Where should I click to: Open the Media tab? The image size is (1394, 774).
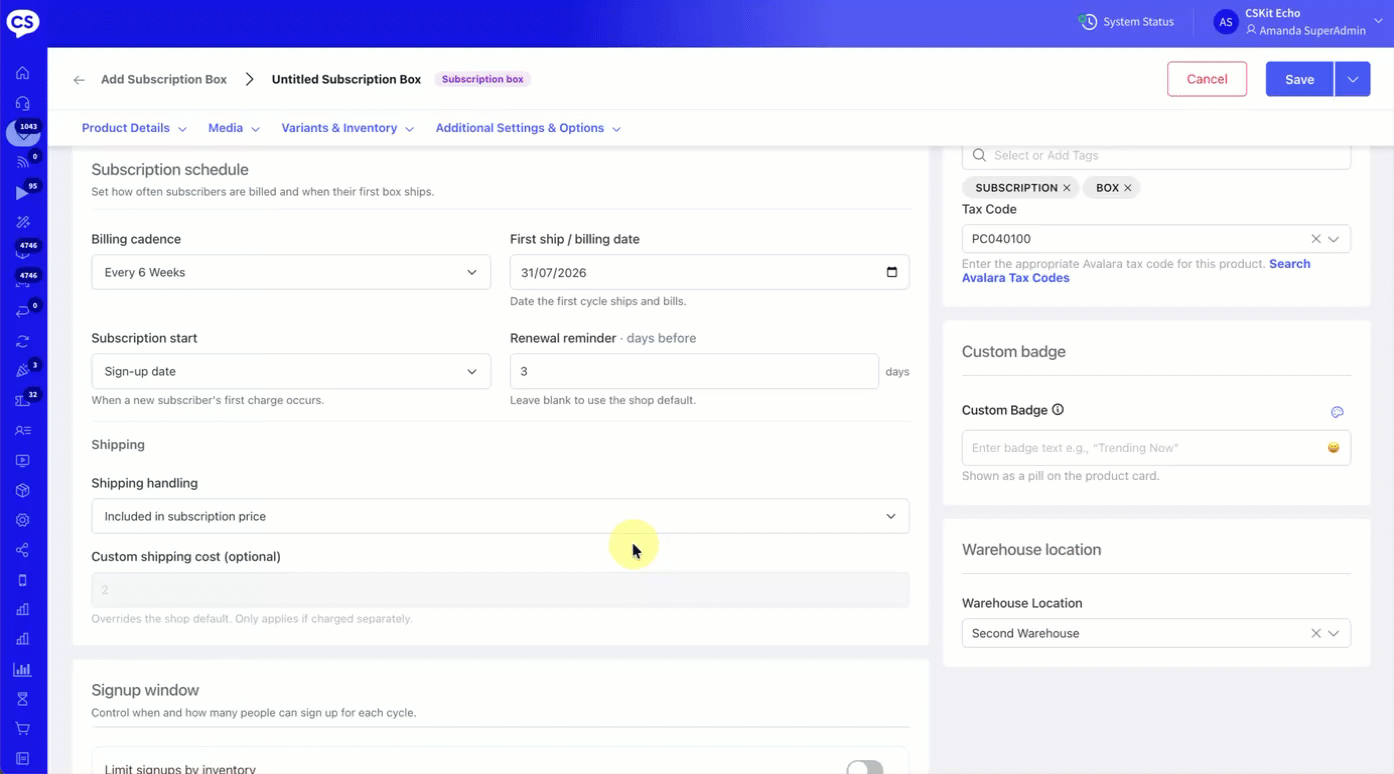(x=234, y=128)
